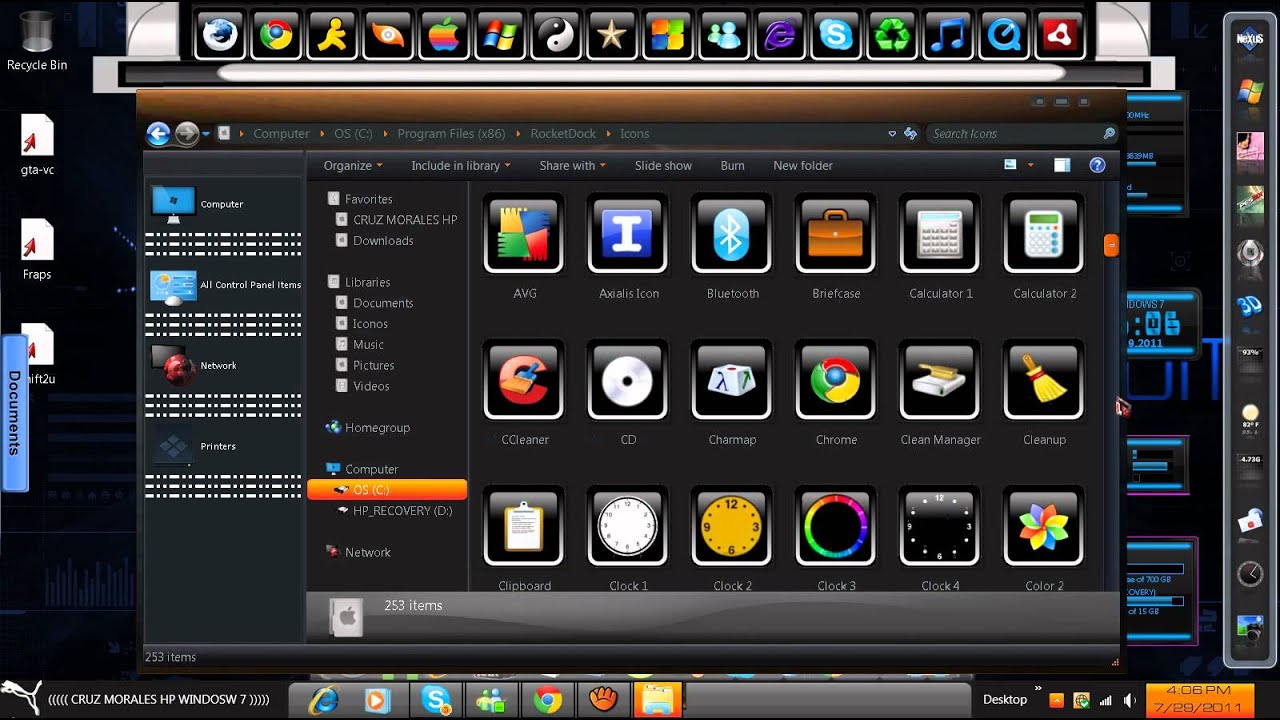The image size is (1280, 720).
Task: Go back using the Back arrow
Action: [158, 133]
